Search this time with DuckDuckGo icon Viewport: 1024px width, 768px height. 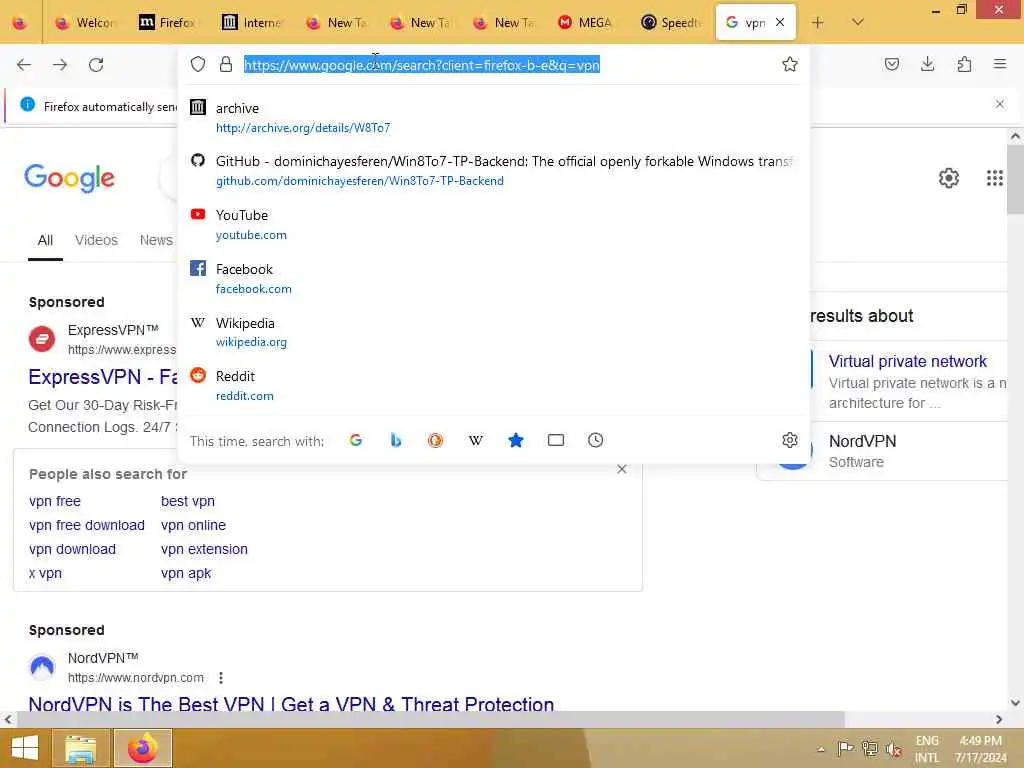coord(436,440)
